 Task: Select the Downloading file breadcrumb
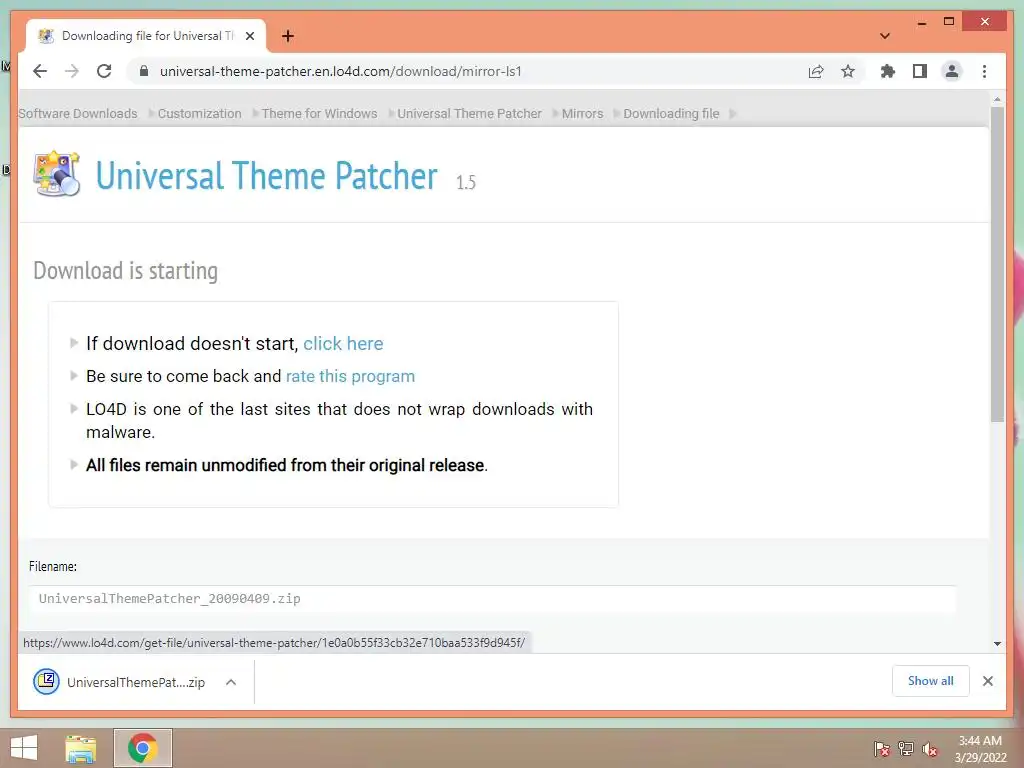coord(671,114)
